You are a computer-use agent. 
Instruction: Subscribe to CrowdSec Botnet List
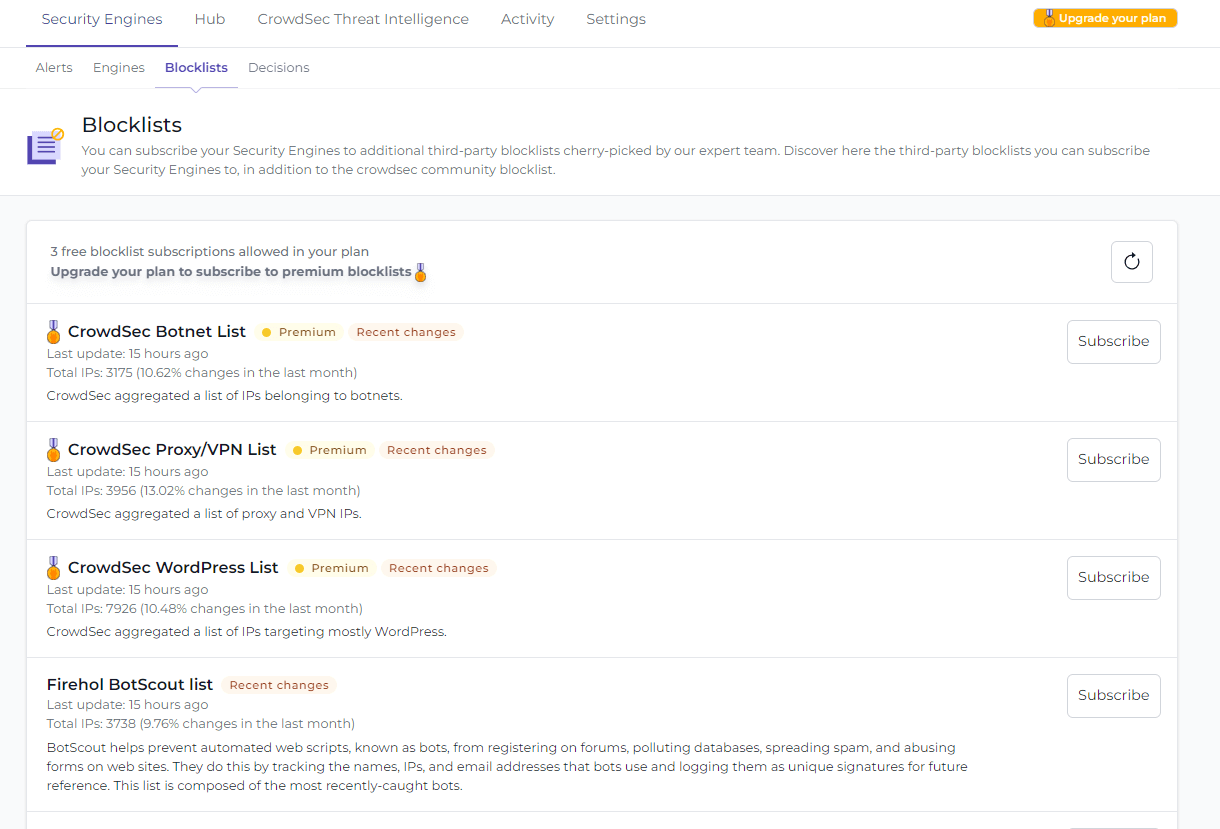[1113, 341]
